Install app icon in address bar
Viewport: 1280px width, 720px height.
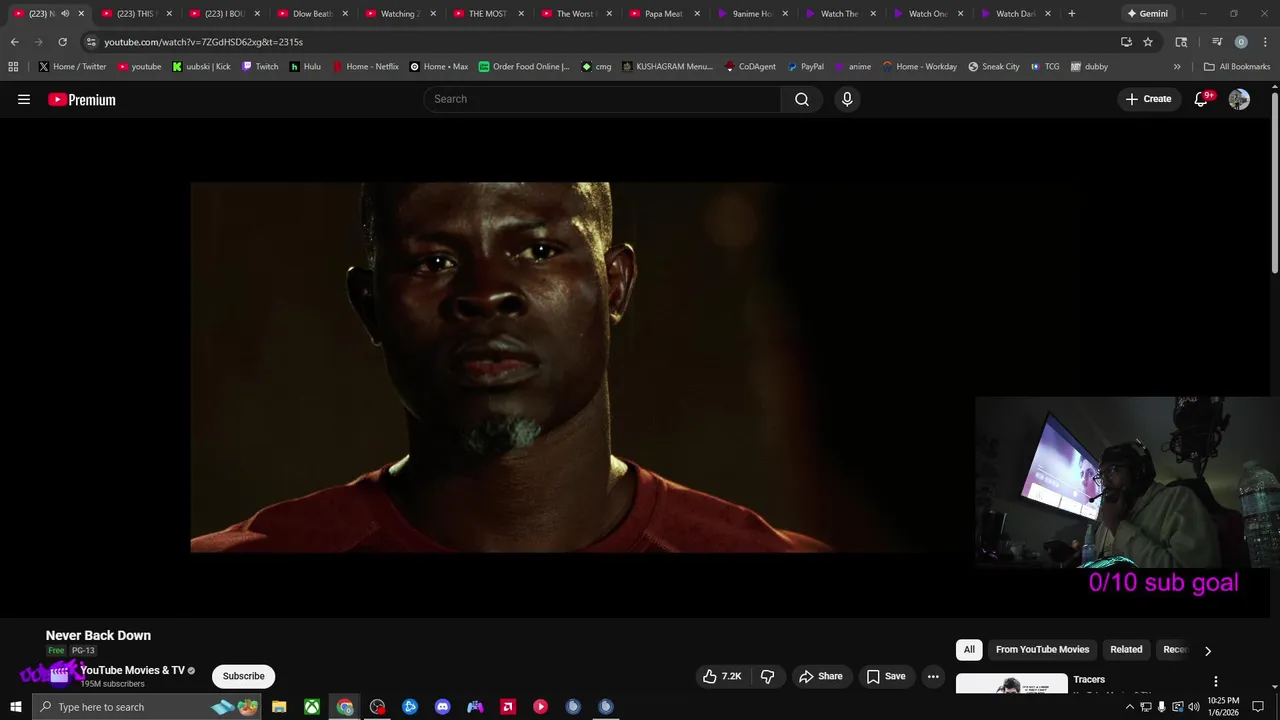[x=1126, y=42]
